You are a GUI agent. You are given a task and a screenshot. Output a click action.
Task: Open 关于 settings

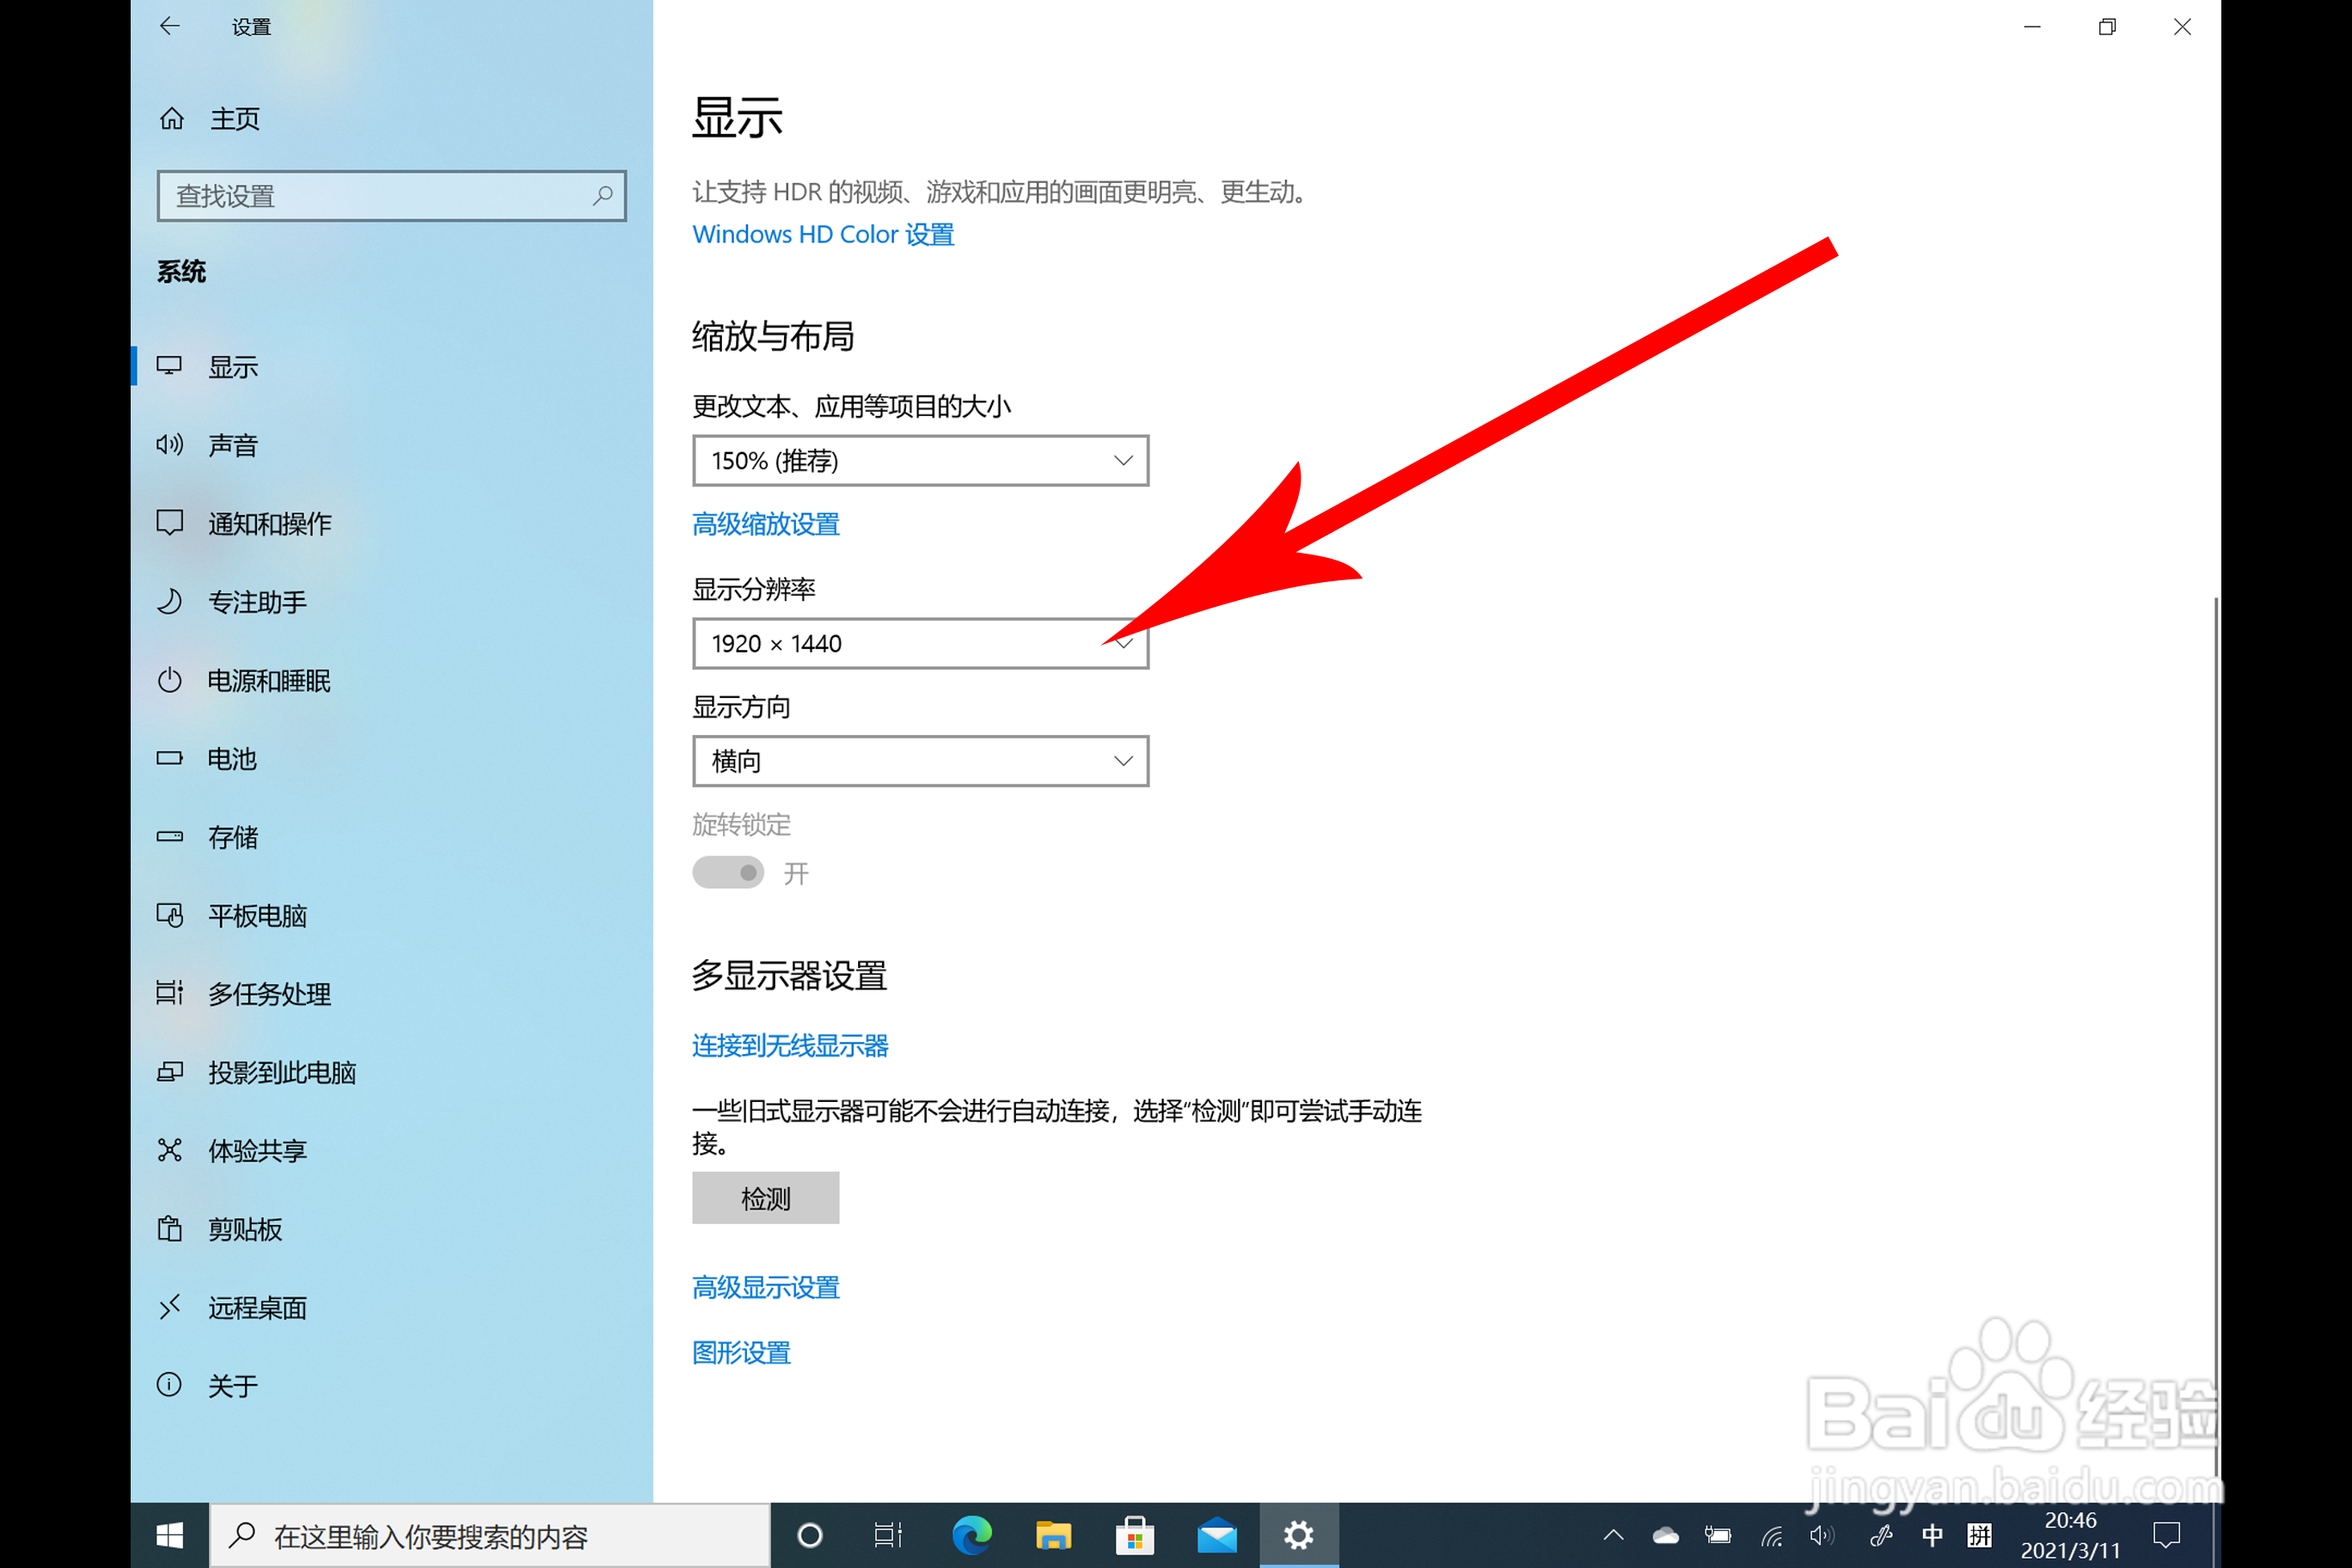pyautogui.click(x=391, y=1385)
